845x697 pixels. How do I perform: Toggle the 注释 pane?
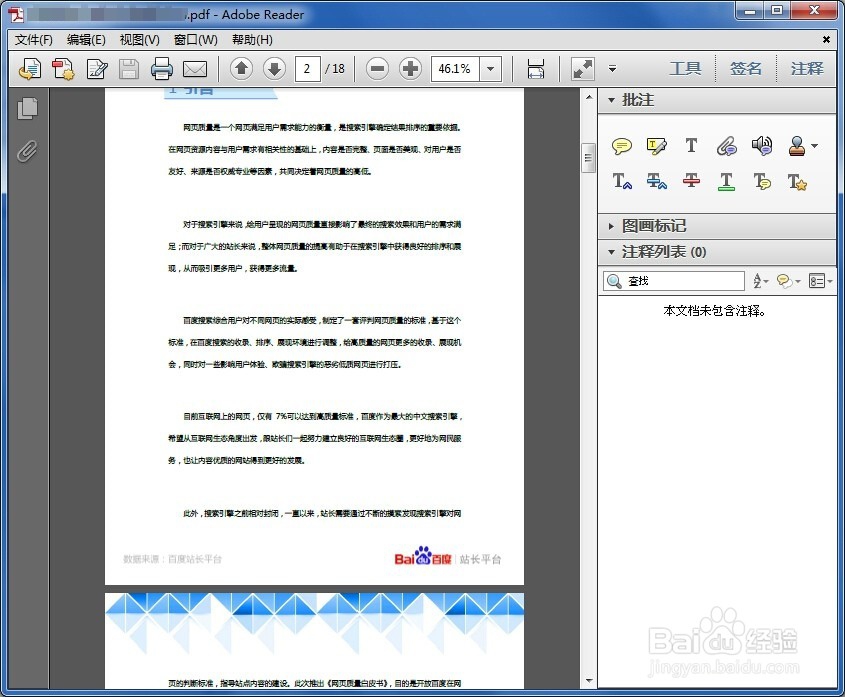[x=807, y=68]
